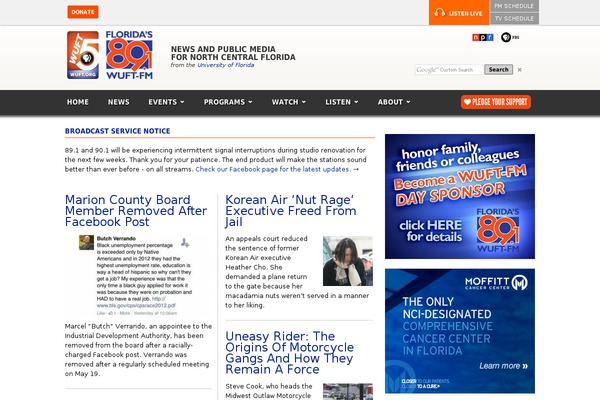The image size is (600, 400).
Task: Click the Heather Cho photo thumbnail
Action: pos(348,261)
